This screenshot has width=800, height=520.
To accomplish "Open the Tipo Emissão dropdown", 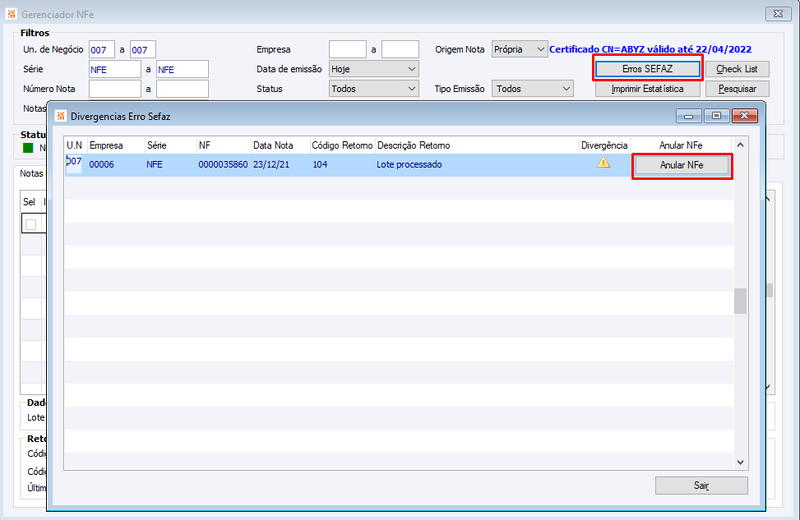I will tap(532, 89).
